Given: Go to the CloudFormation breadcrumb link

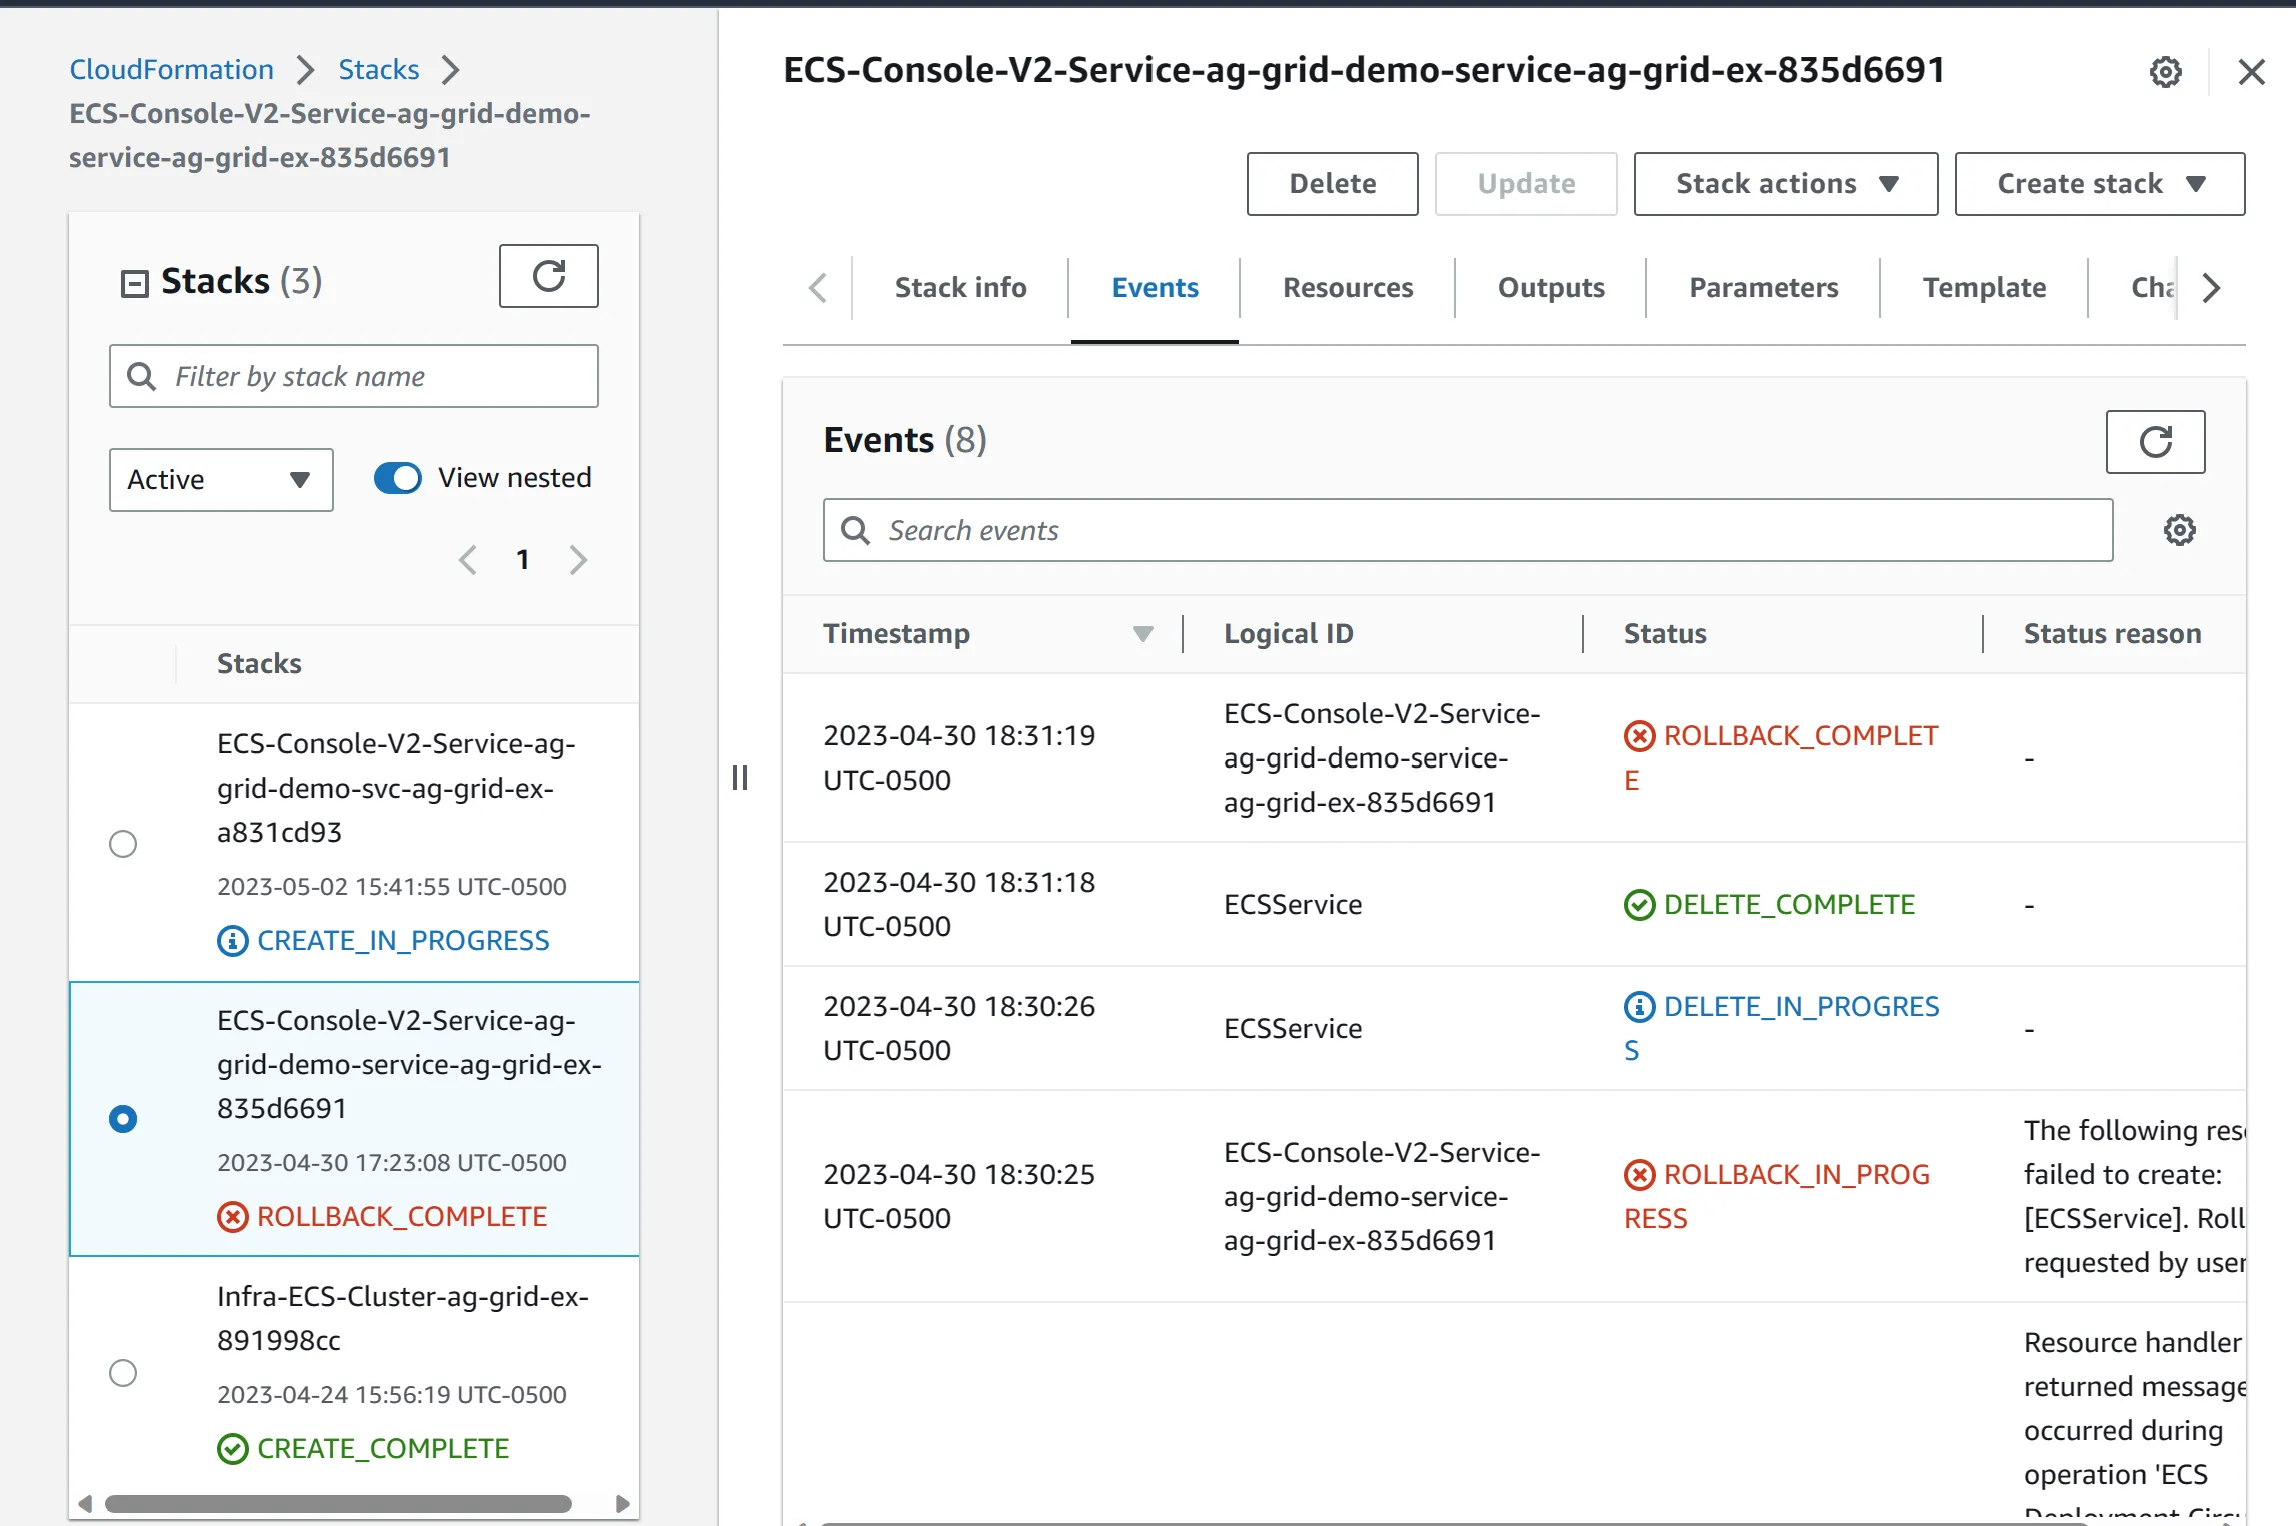Looking at the screenshot, I should [171, 70].
